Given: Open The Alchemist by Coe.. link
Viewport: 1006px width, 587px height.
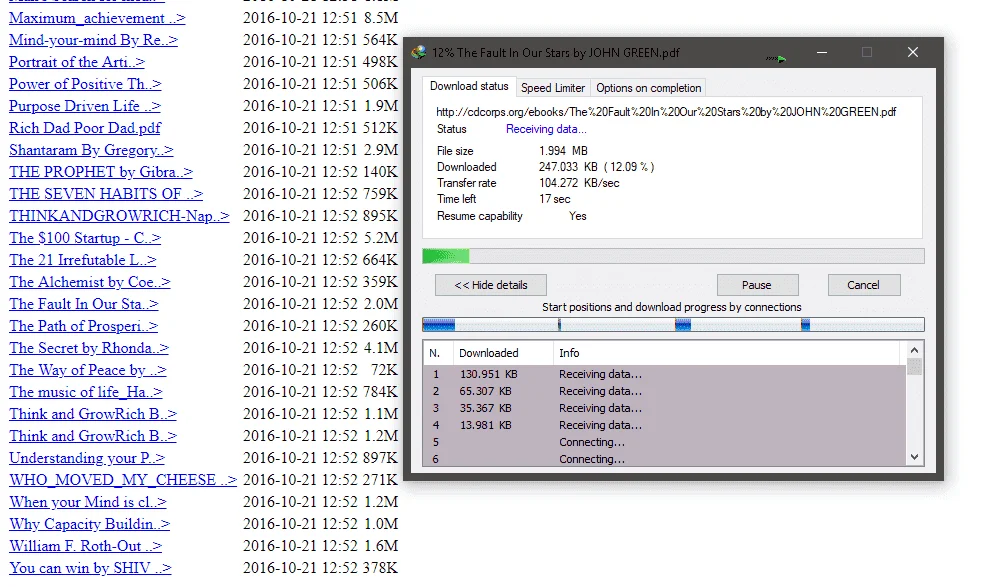Looking at the screenshot, I should click(x=89, y=282).
